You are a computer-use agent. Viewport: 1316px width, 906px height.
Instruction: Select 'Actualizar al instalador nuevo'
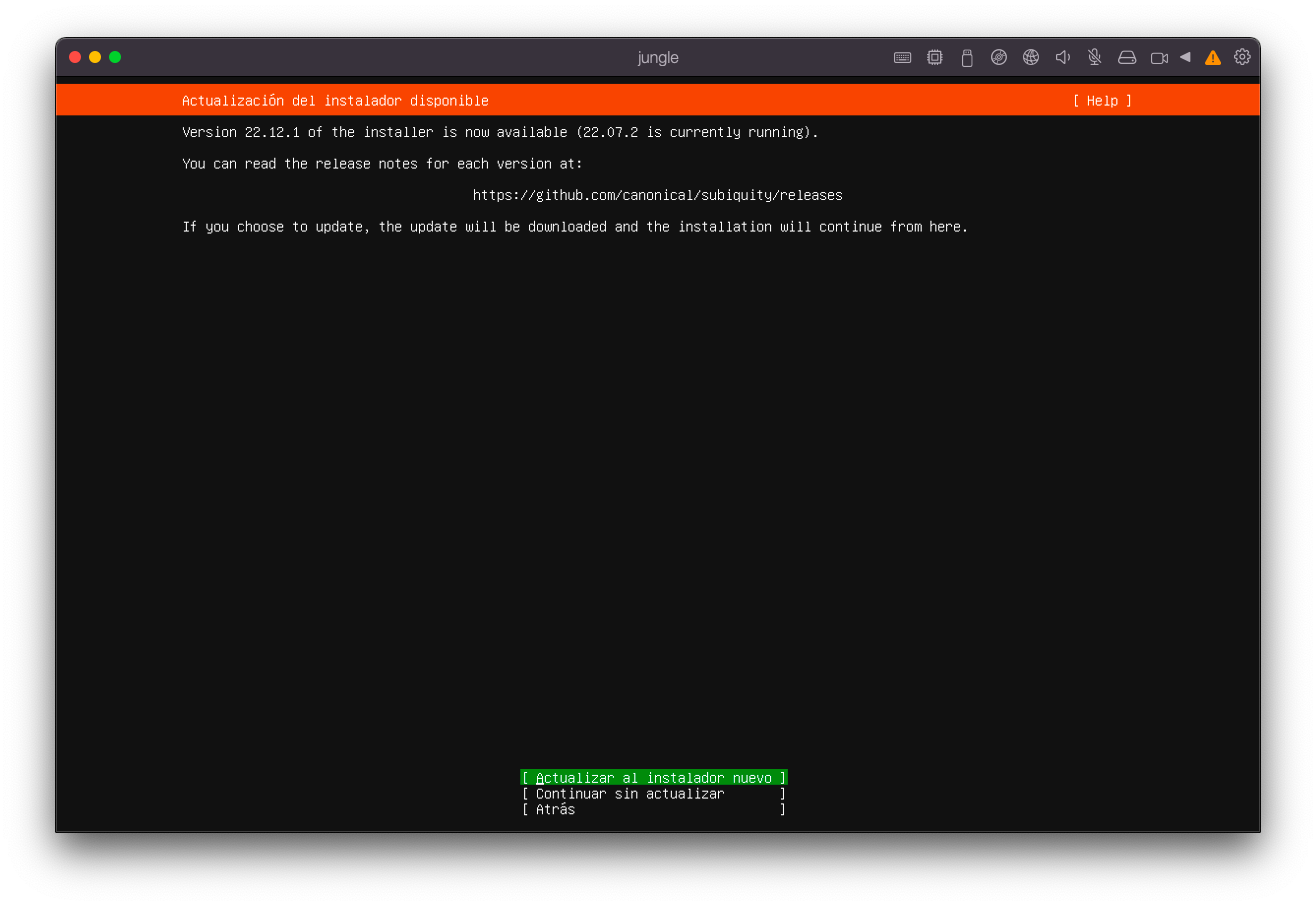(653, 778)
